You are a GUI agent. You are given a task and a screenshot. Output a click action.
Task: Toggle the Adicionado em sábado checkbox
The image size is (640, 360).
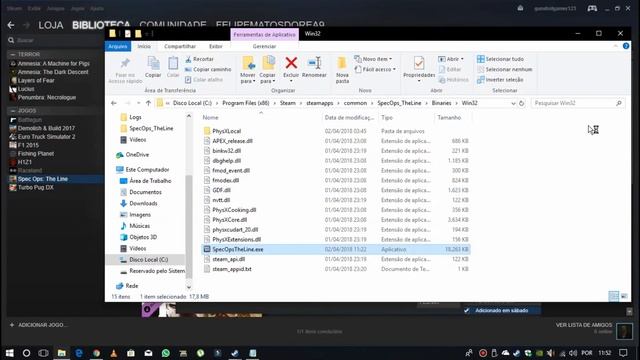(x=467, y=311)
